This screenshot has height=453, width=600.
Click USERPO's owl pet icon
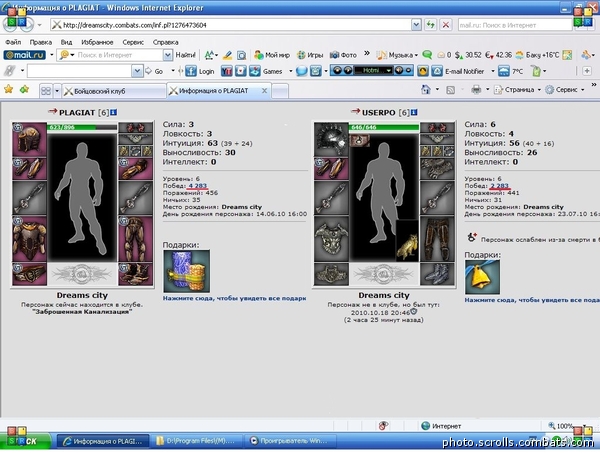pyautogui.click(x=407, y=241)
